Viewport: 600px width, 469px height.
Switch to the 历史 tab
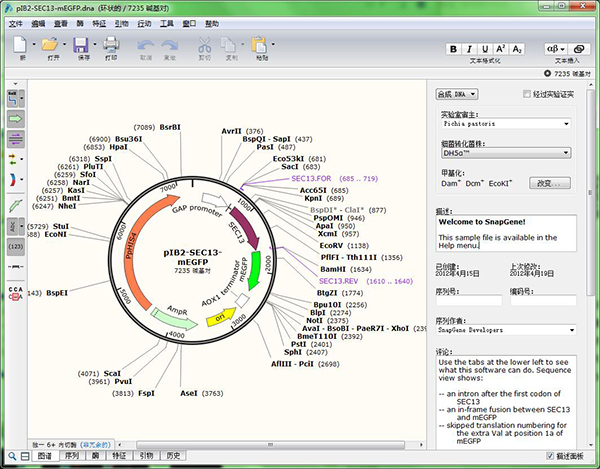[173, 456]
